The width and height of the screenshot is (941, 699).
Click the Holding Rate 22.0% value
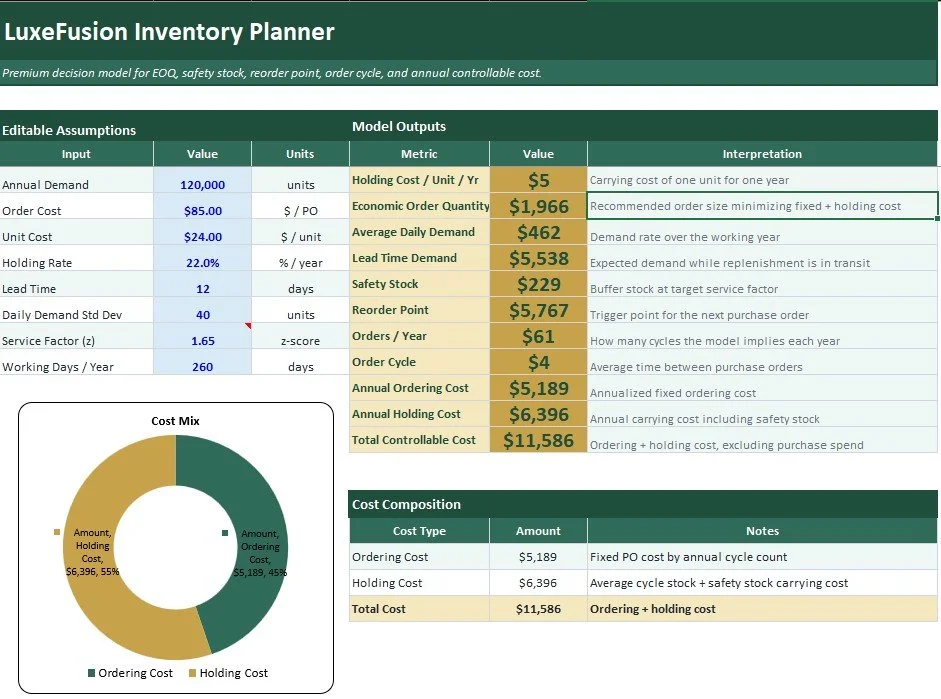coord(202,261)
